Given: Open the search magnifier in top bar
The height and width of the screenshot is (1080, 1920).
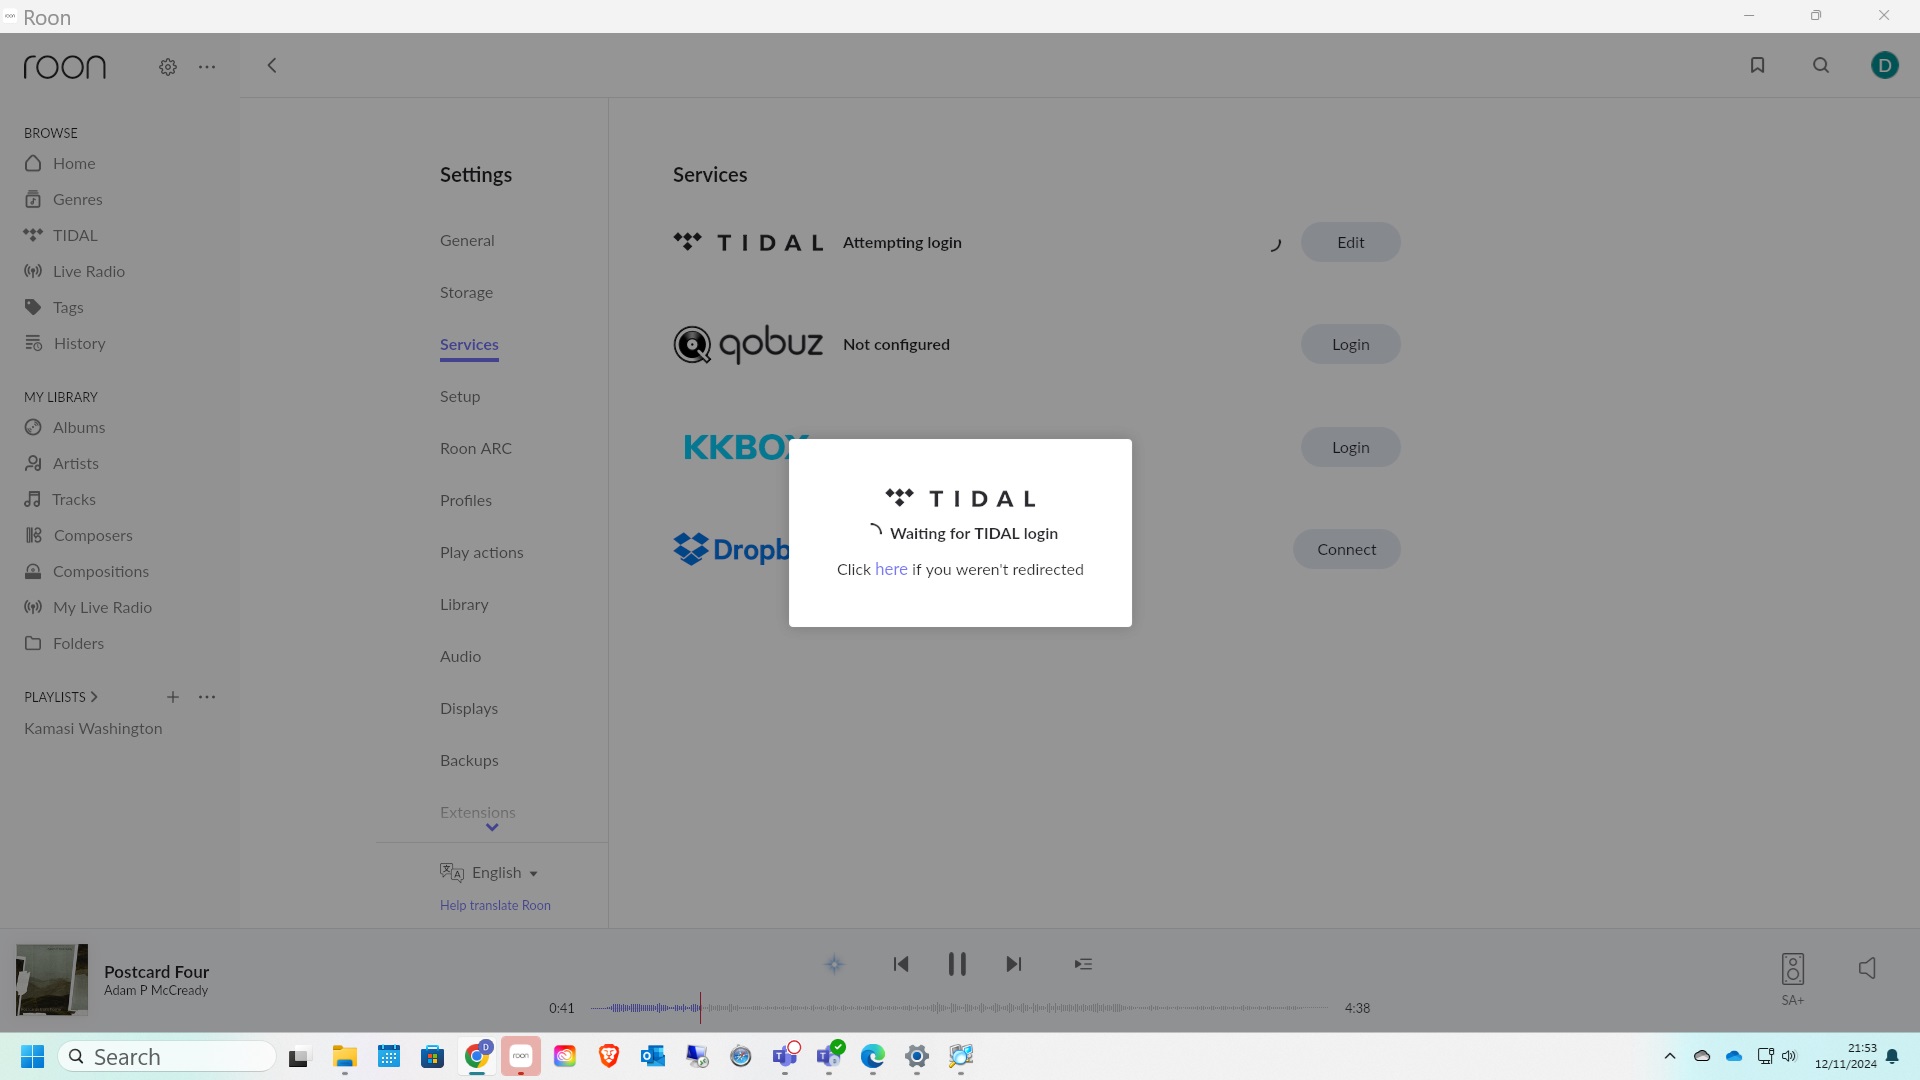Looking at the screenshot, I should [1821, 65].
